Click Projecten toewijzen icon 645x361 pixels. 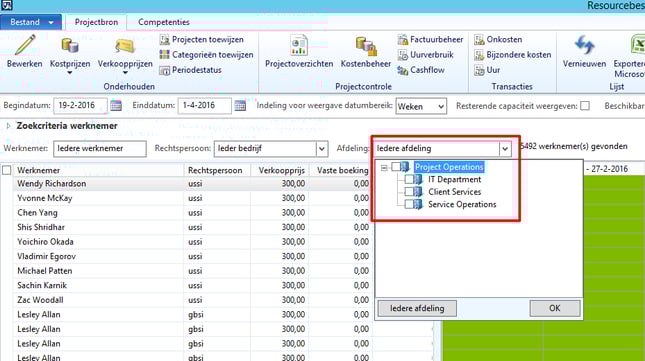(165, 39)
